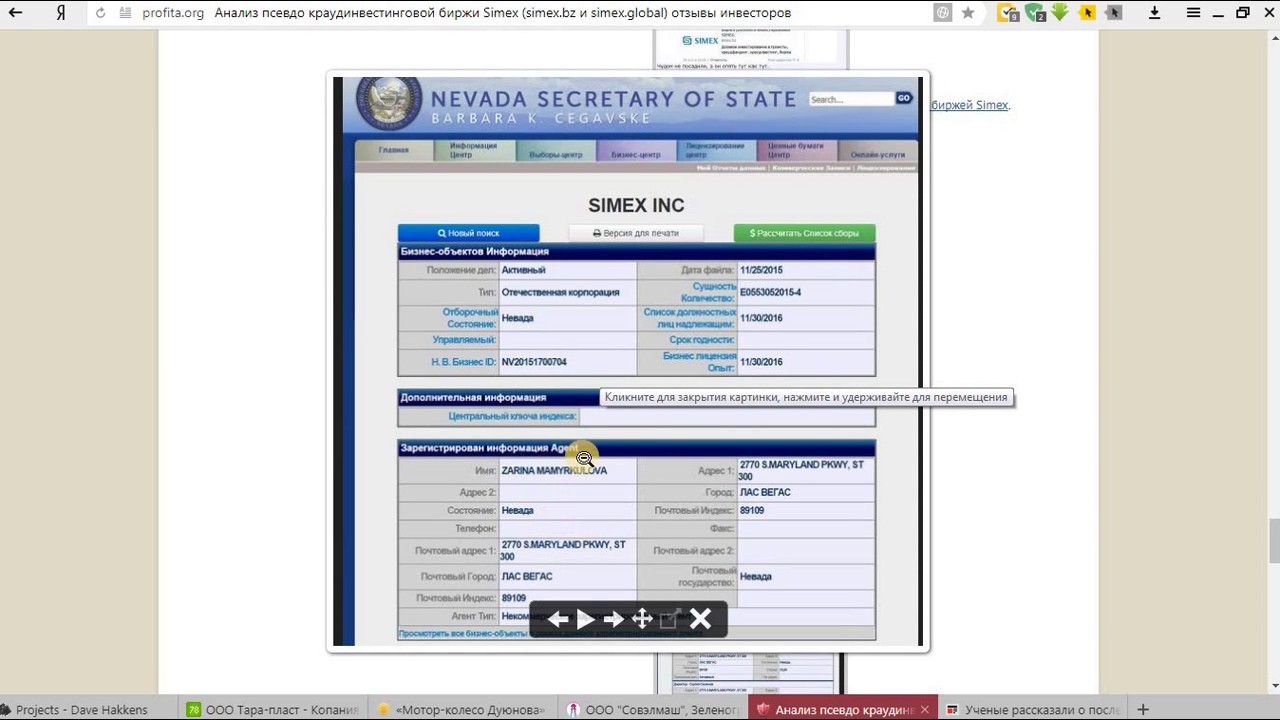
Task: Click the page translate globe icon
Action: point(942,13)
